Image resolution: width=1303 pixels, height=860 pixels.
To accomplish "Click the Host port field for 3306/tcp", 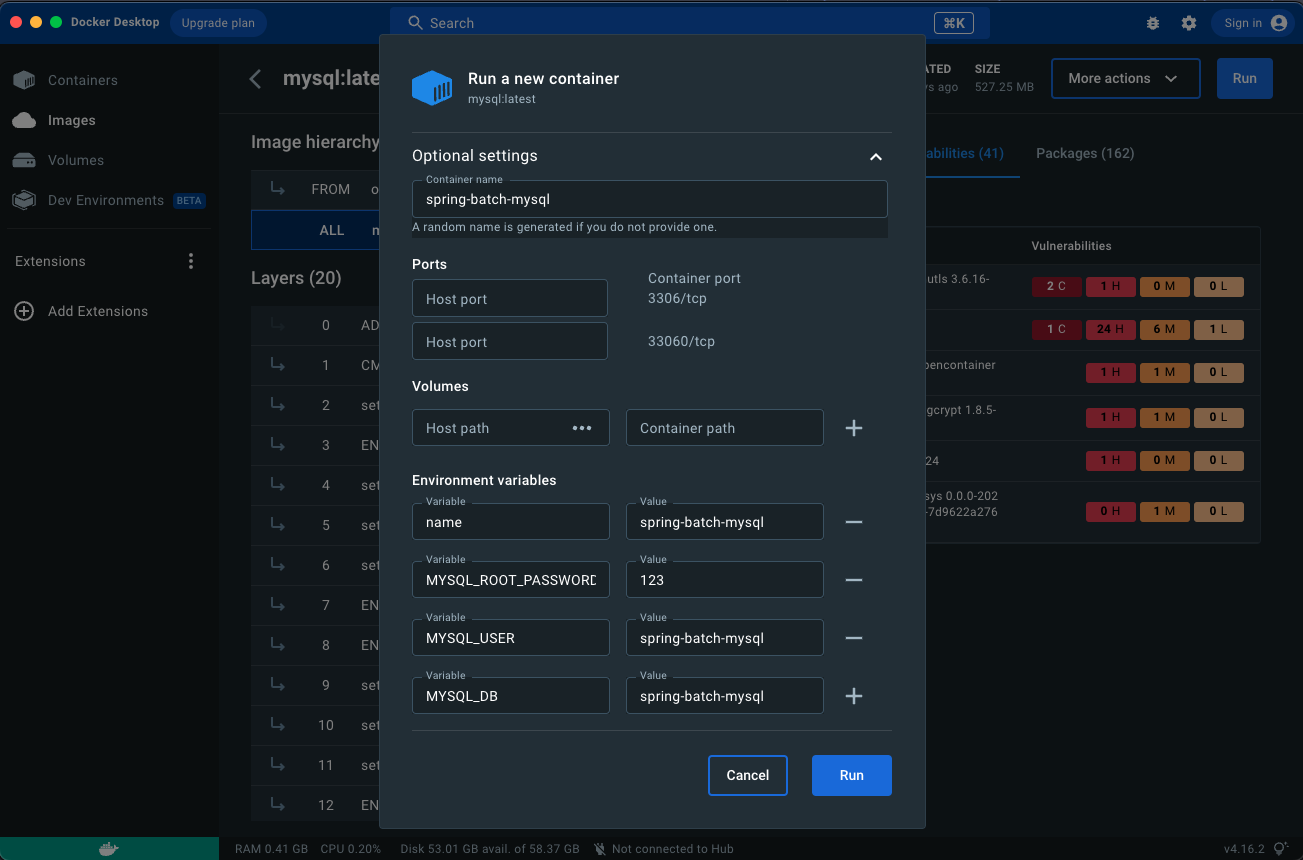I will (510, 298).
